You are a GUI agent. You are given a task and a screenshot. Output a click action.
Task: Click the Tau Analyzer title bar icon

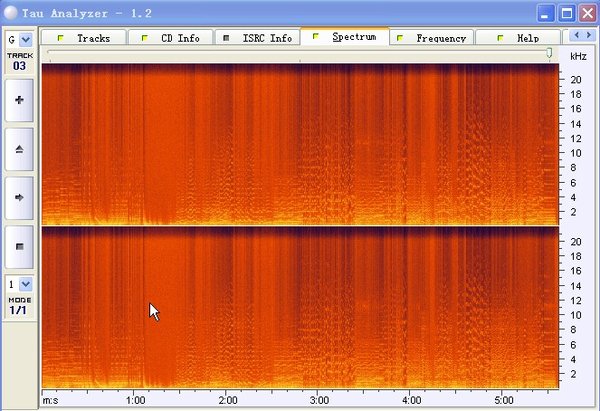[11, 13]
